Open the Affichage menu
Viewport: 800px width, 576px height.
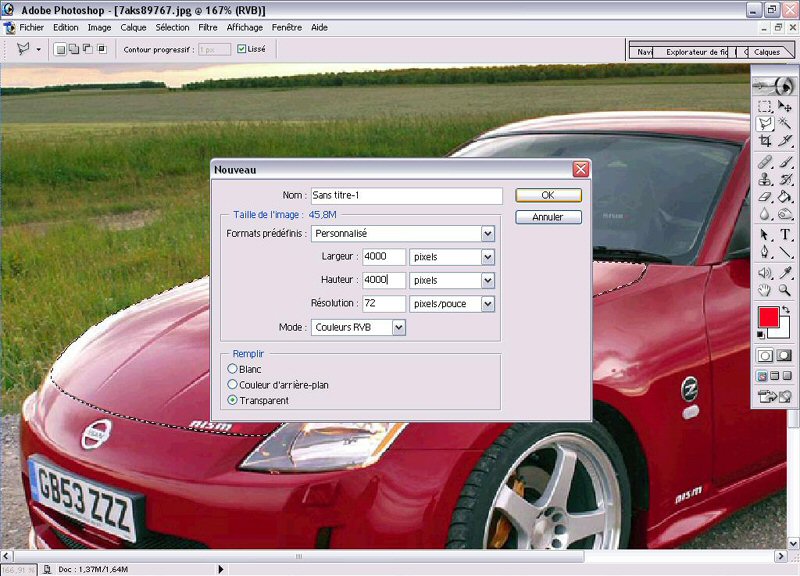tap(245, 28)
